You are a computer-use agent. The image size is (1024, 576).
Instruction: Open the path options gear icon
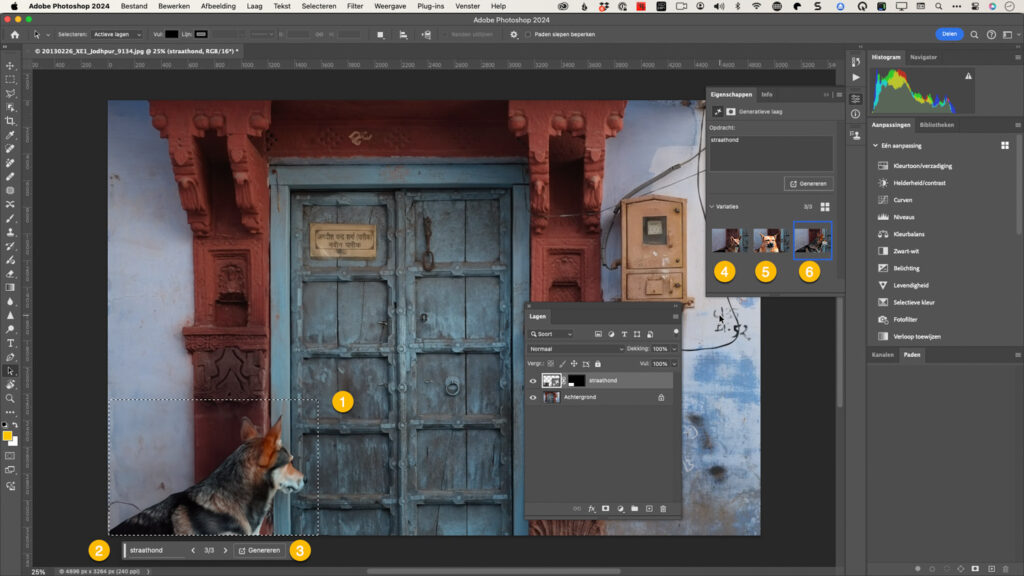point(513,35)
